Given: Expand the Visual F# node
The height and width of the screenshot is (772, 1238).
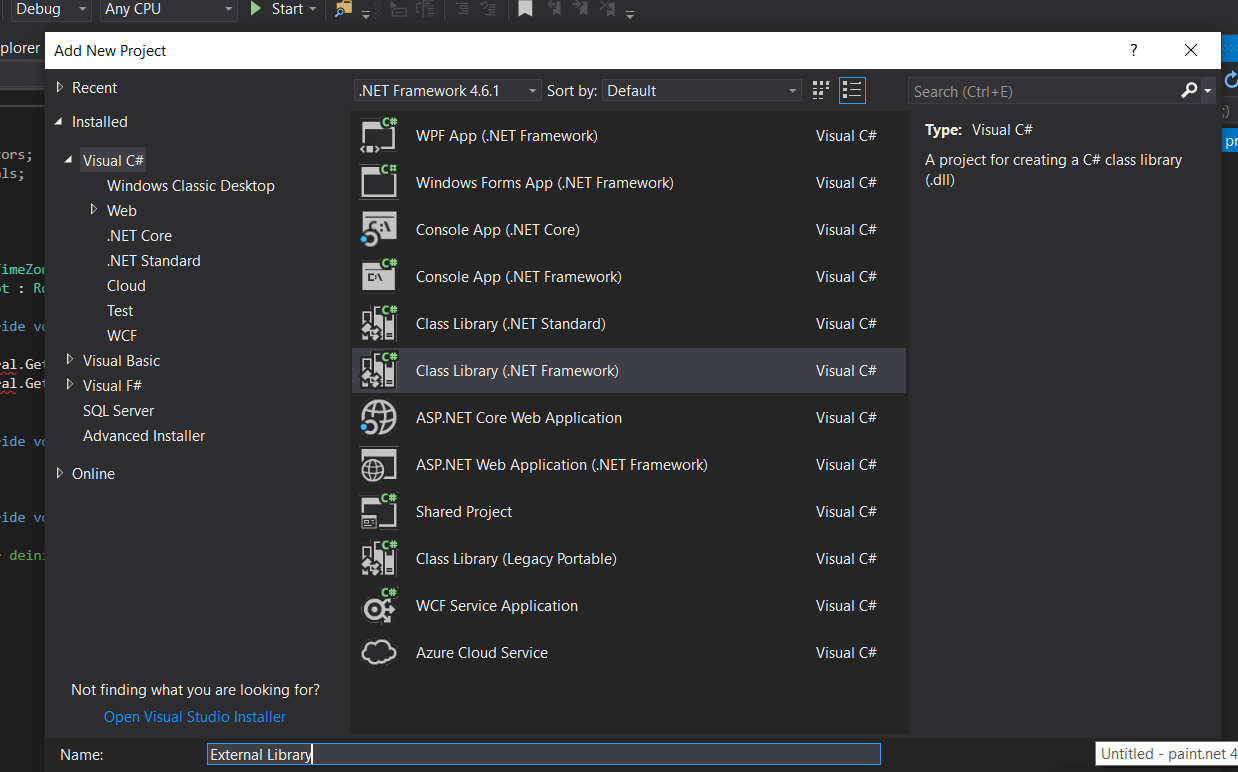Looking at the screenshot, I should click(69, 384).
